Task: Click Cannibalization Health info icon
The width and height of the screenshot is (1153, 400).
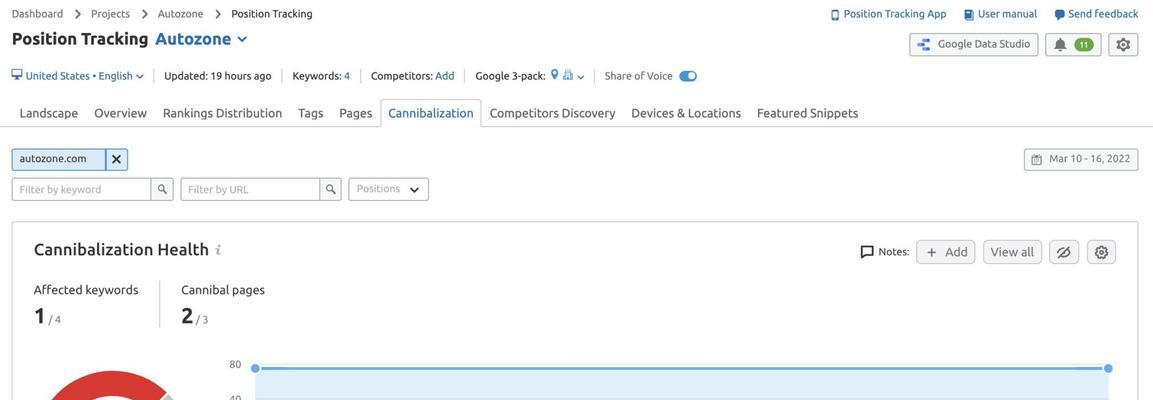Action: click(218, 250)
